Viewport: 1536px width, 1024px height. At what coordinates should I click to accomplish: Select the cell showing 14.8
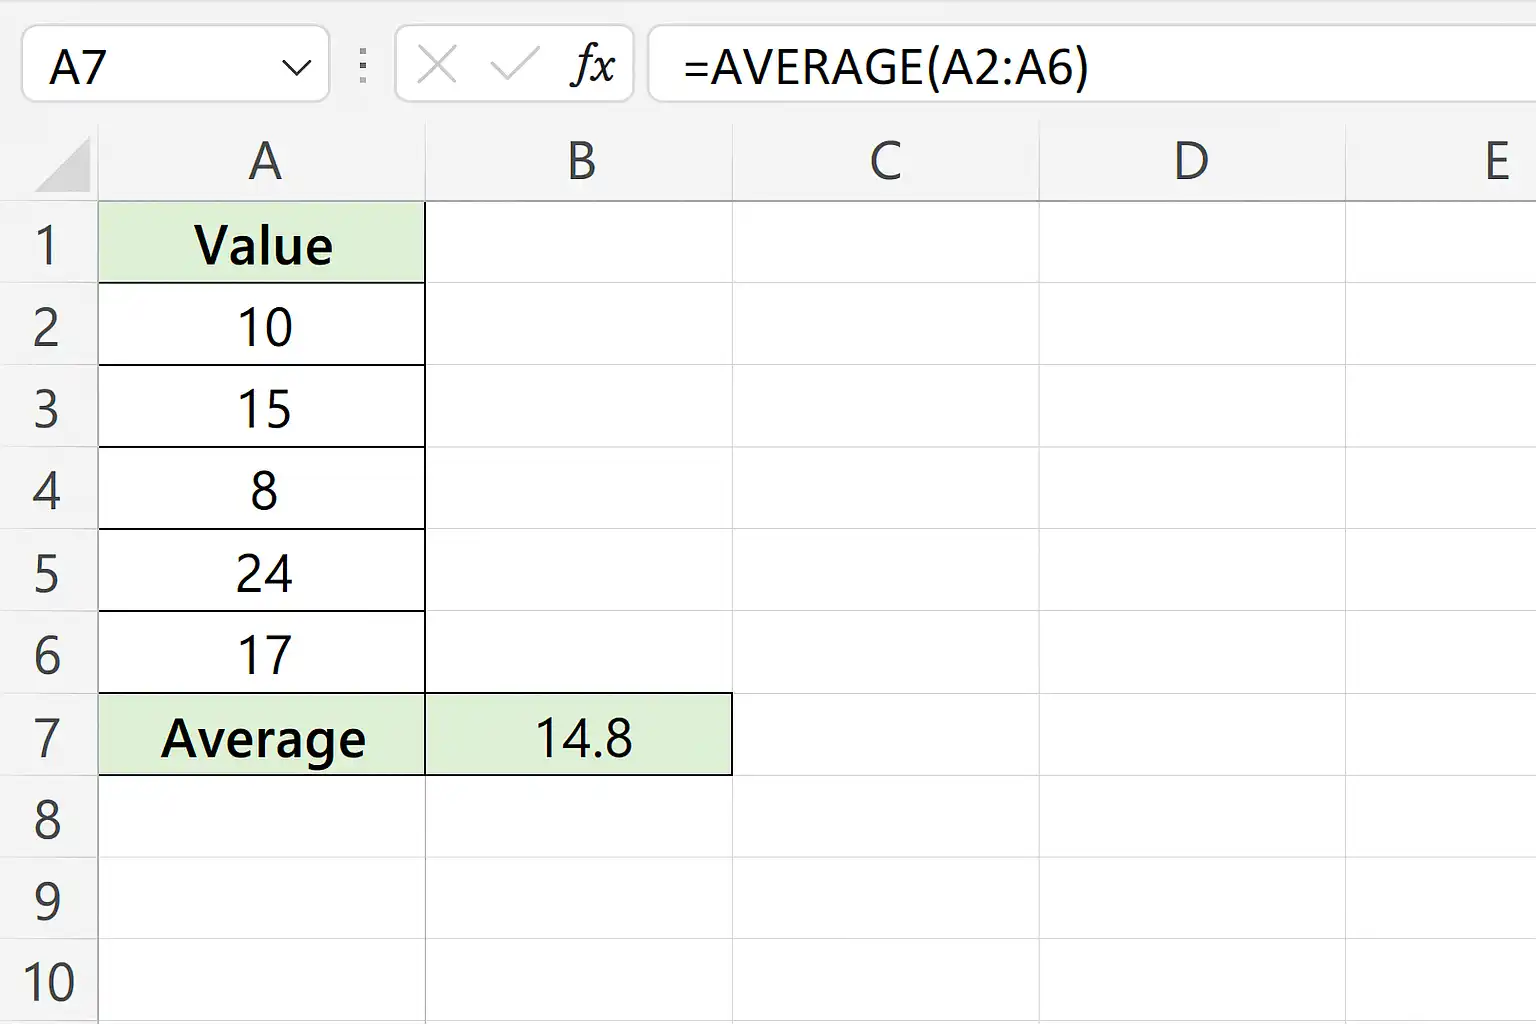[579, 735]
